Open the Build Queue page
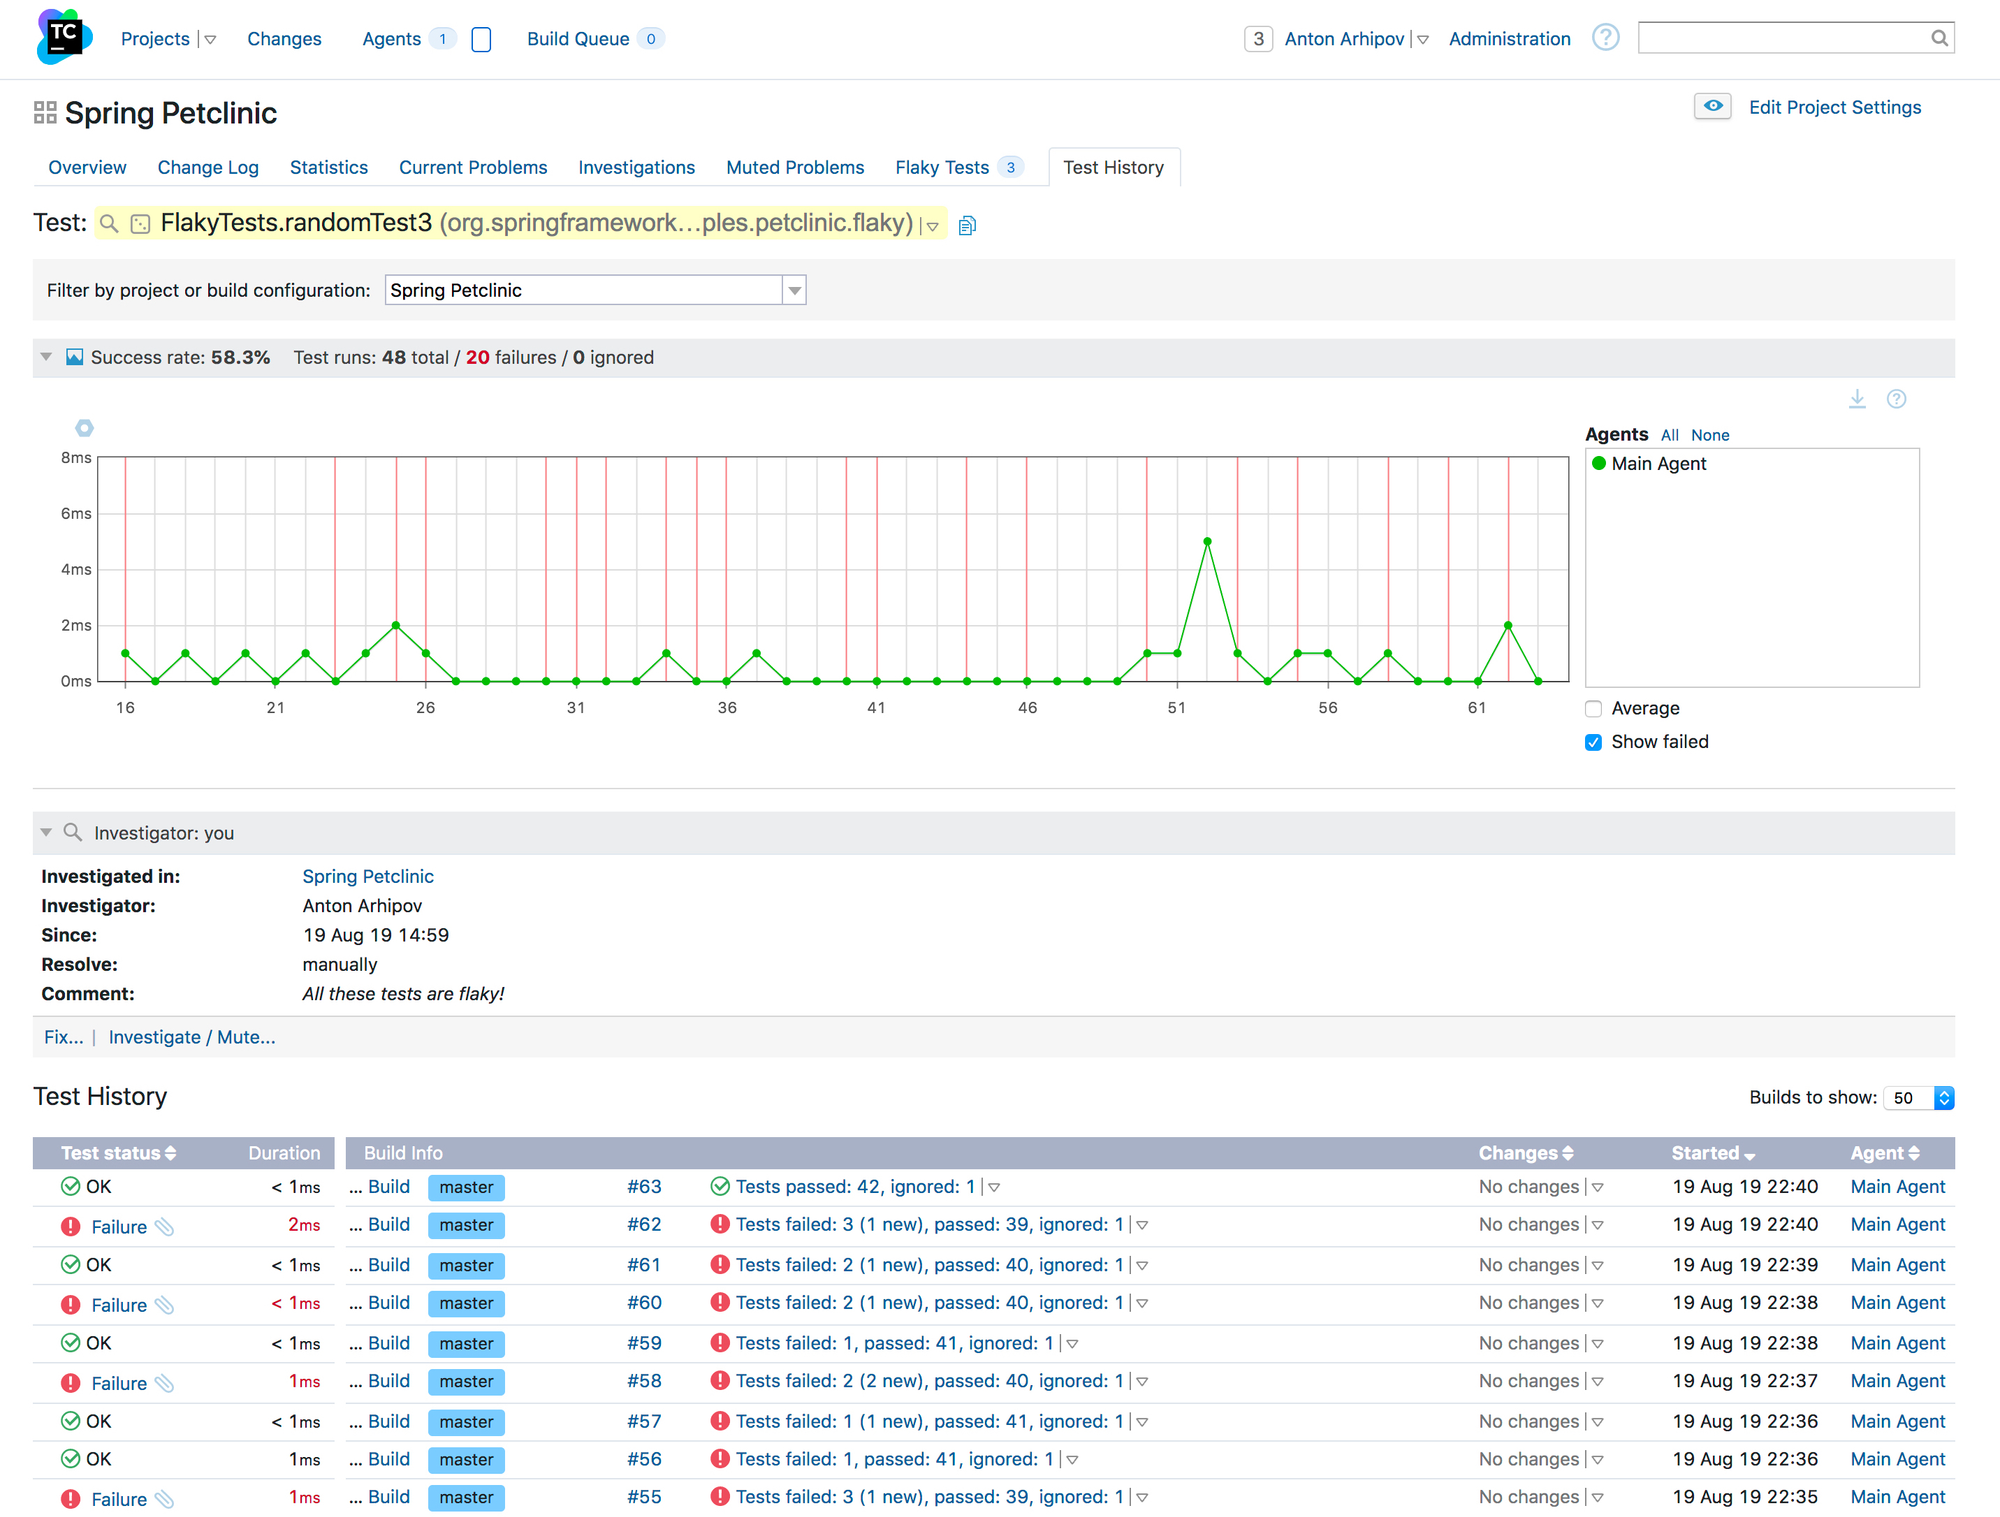This screenshot has width=2000, height=1517. point(578,39)
